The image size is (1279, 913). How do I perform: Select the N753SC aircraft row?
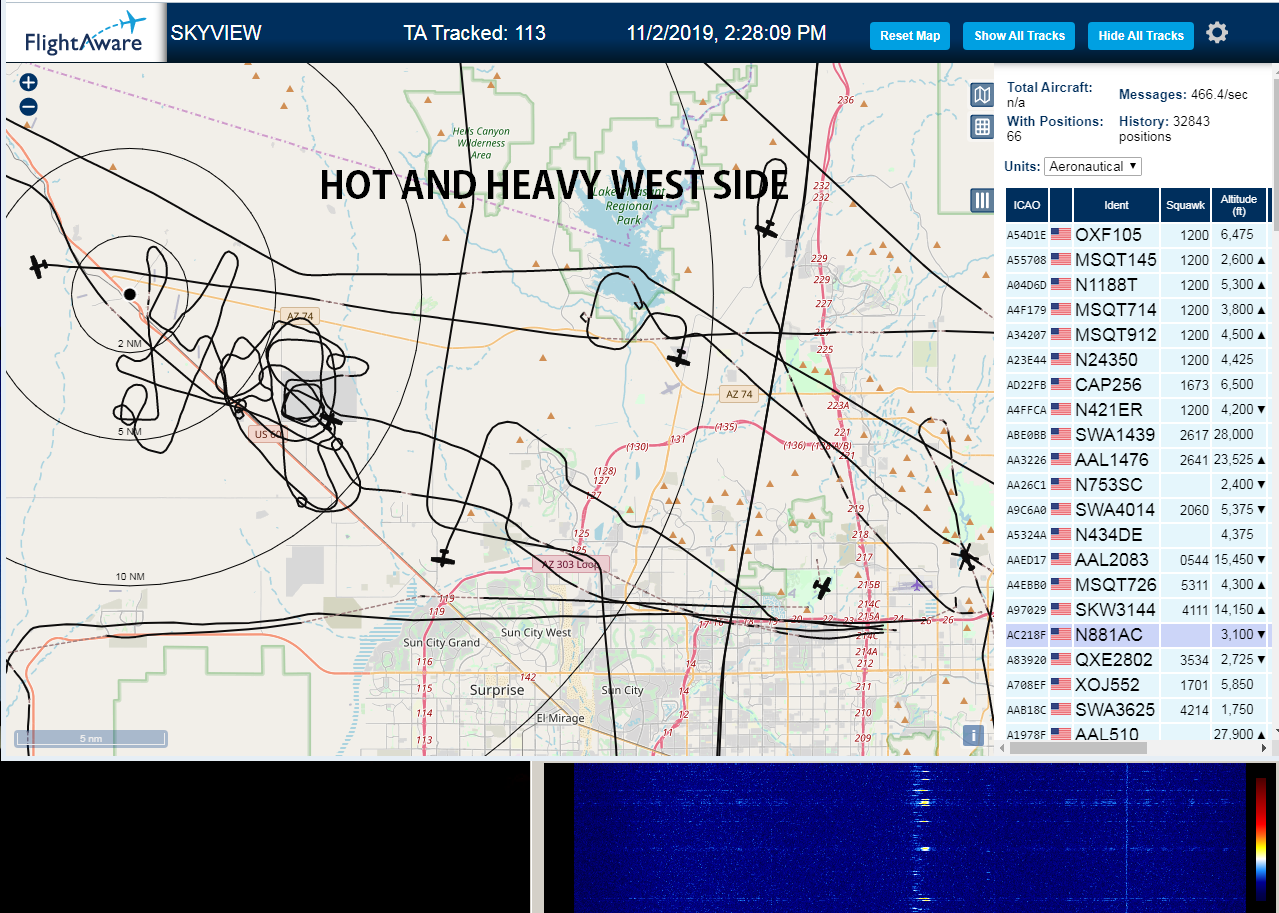(1137, 485)
